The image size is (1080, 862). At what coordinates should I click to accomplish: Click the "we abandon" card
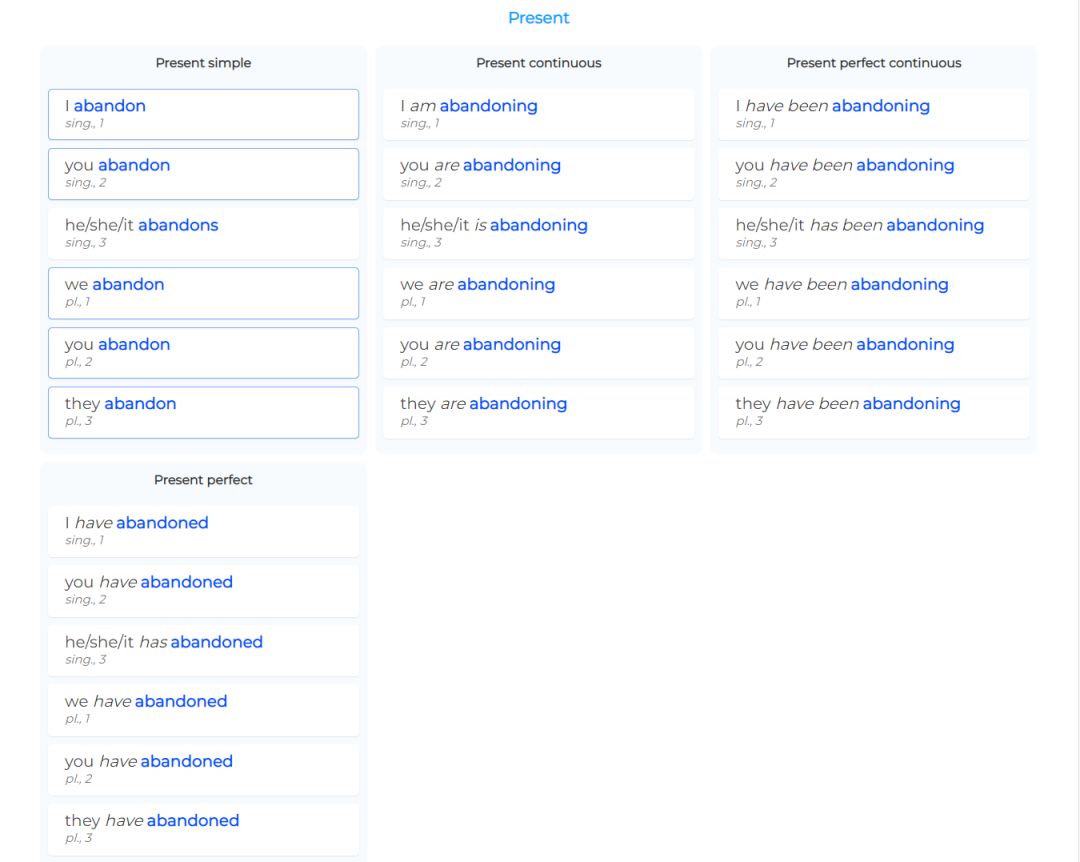pos(204,292)
